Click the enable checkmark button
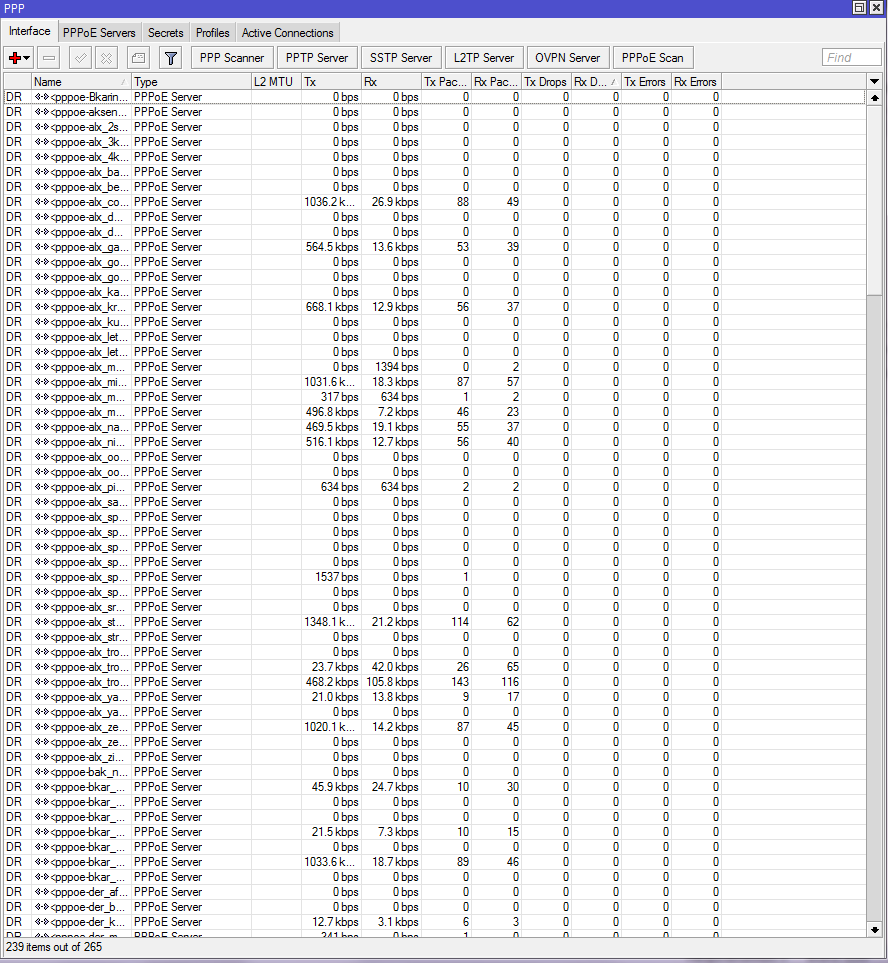This screenshot has height=963, width=888. pos(80,58)
